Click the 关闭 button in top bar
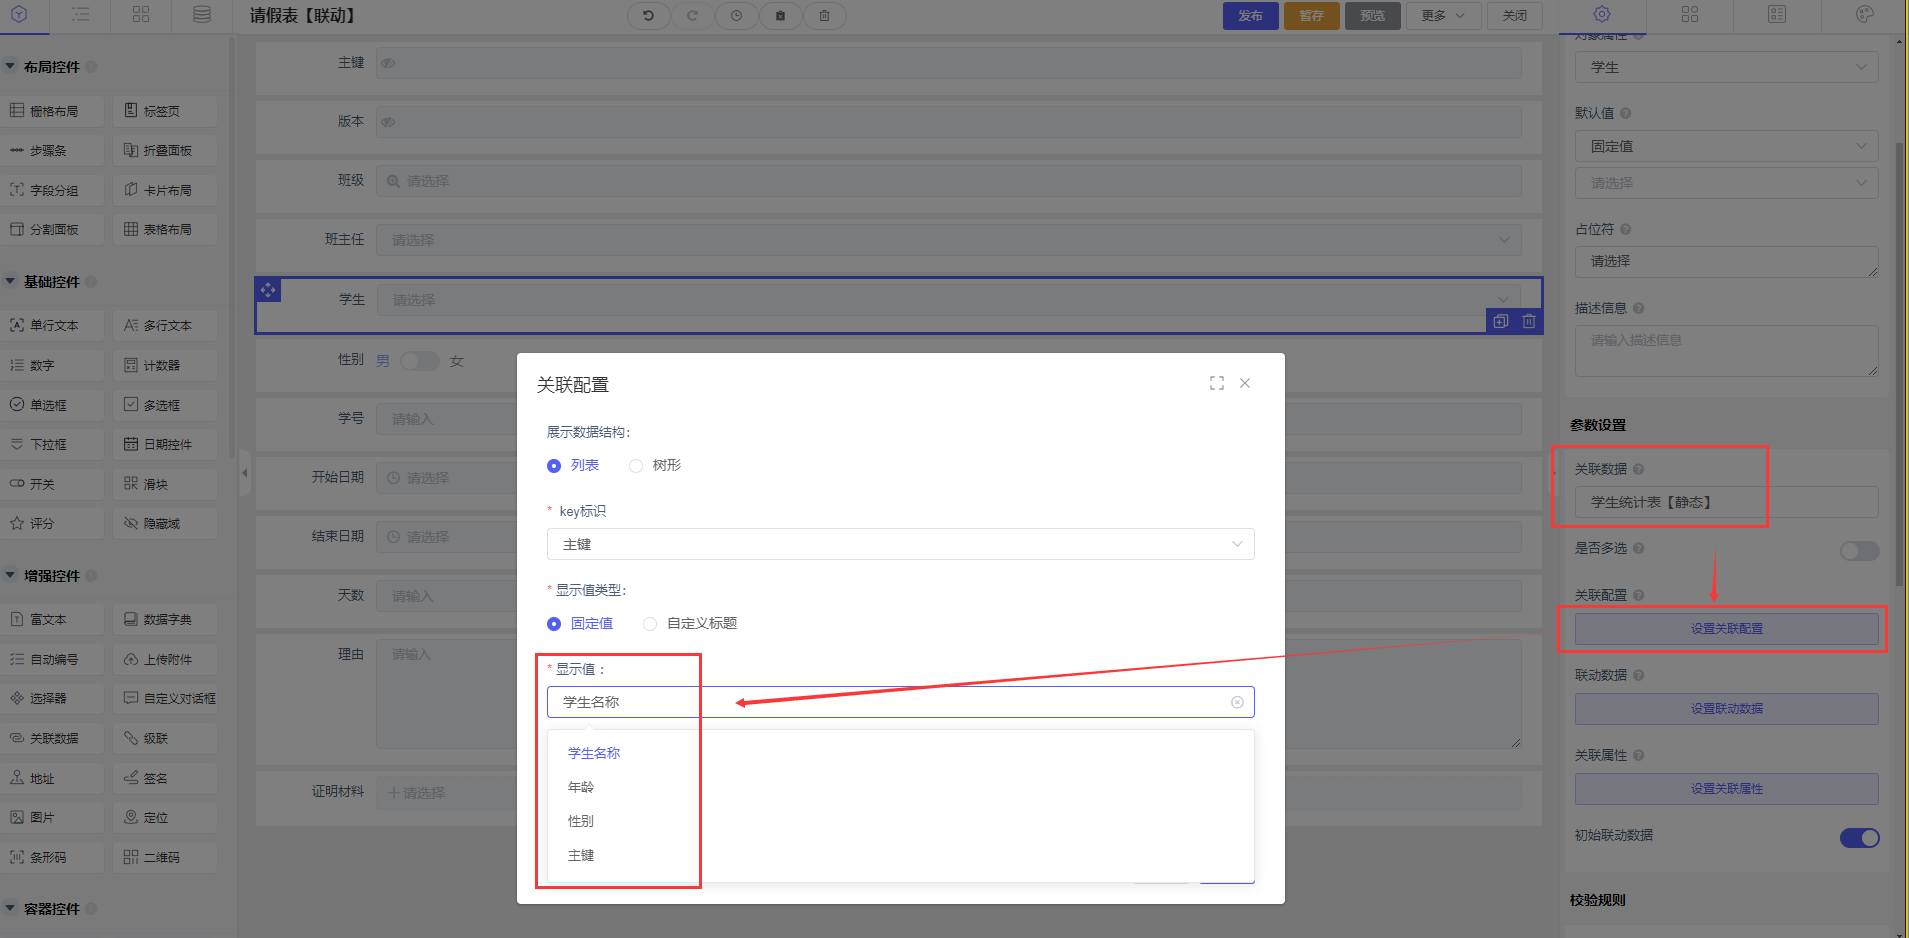 [1515, 16]
